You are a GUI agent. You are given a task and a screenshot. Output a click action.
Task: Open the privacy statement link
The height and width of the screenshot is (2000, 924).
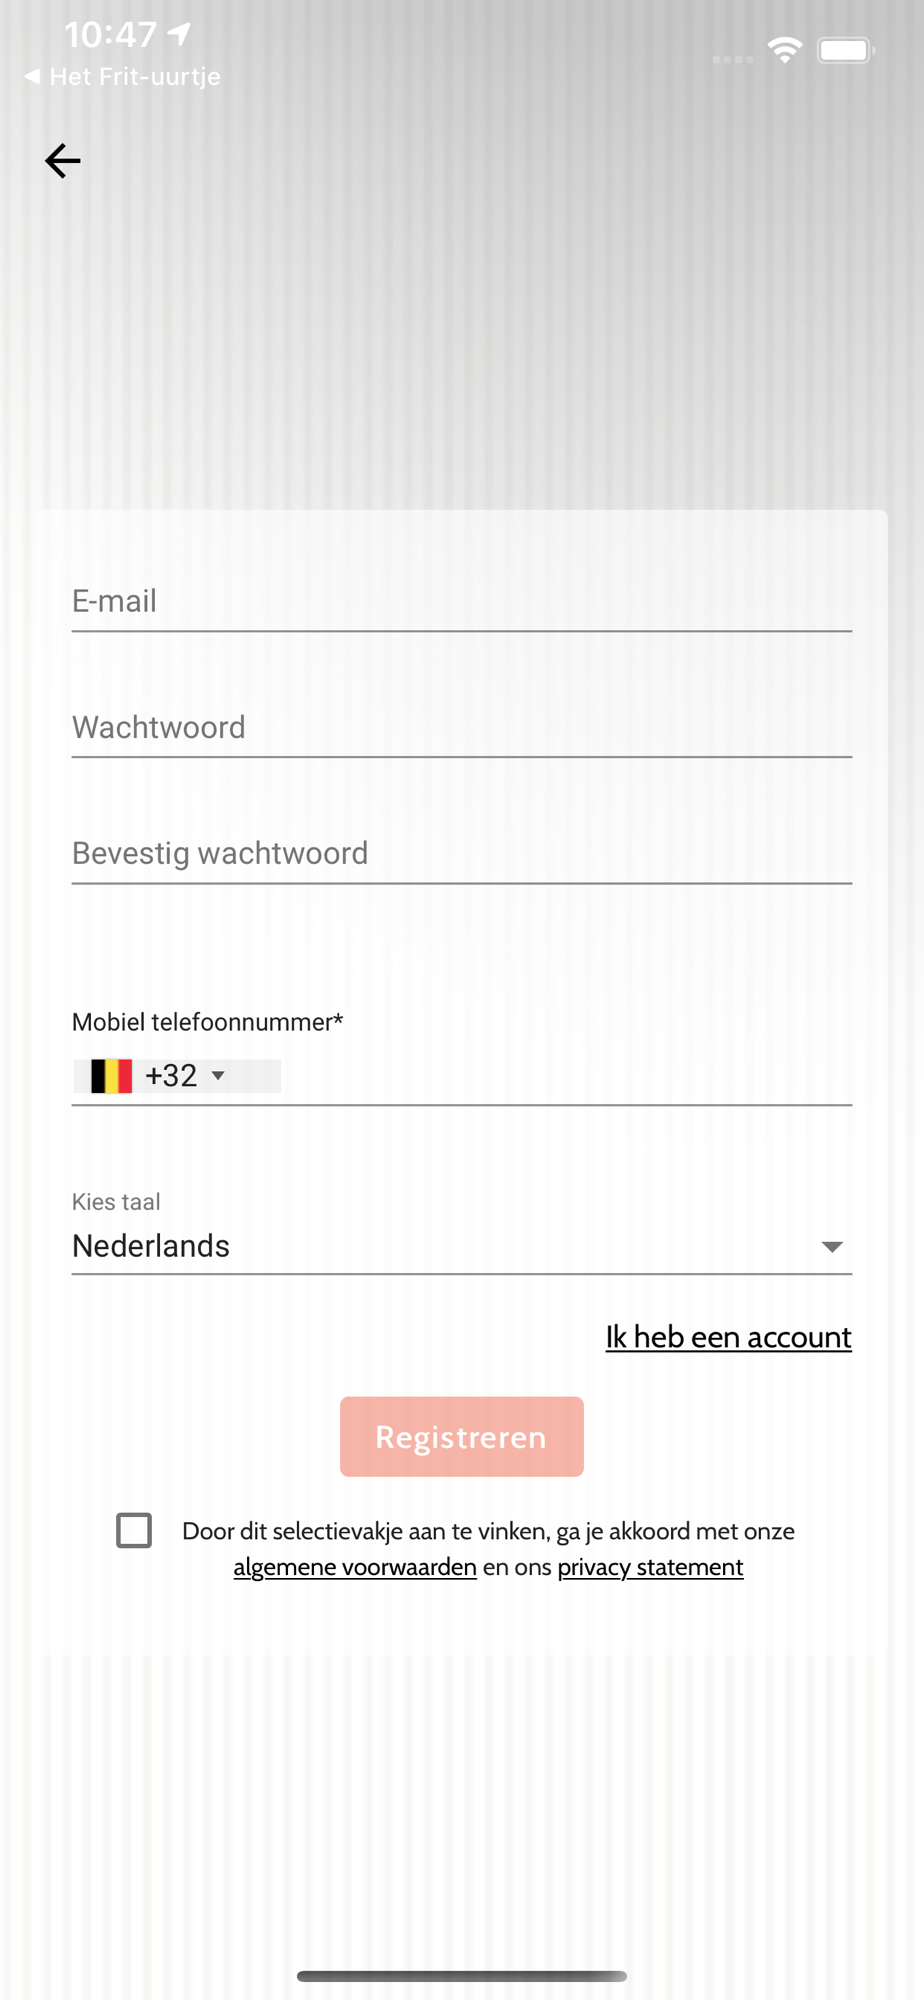[650, 1567]
